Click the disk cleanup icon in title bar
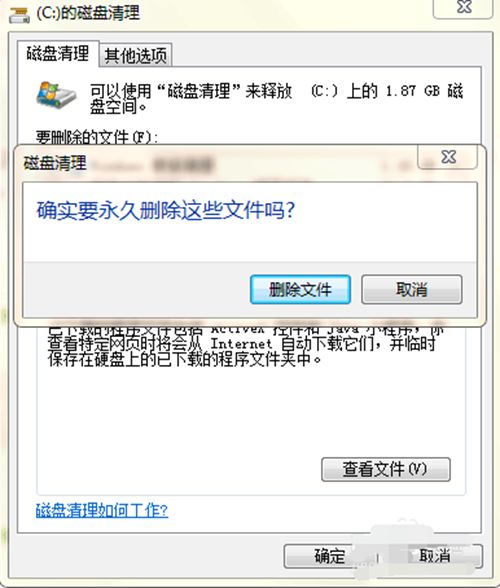This screenshot has height=588, width=500. 19,15
